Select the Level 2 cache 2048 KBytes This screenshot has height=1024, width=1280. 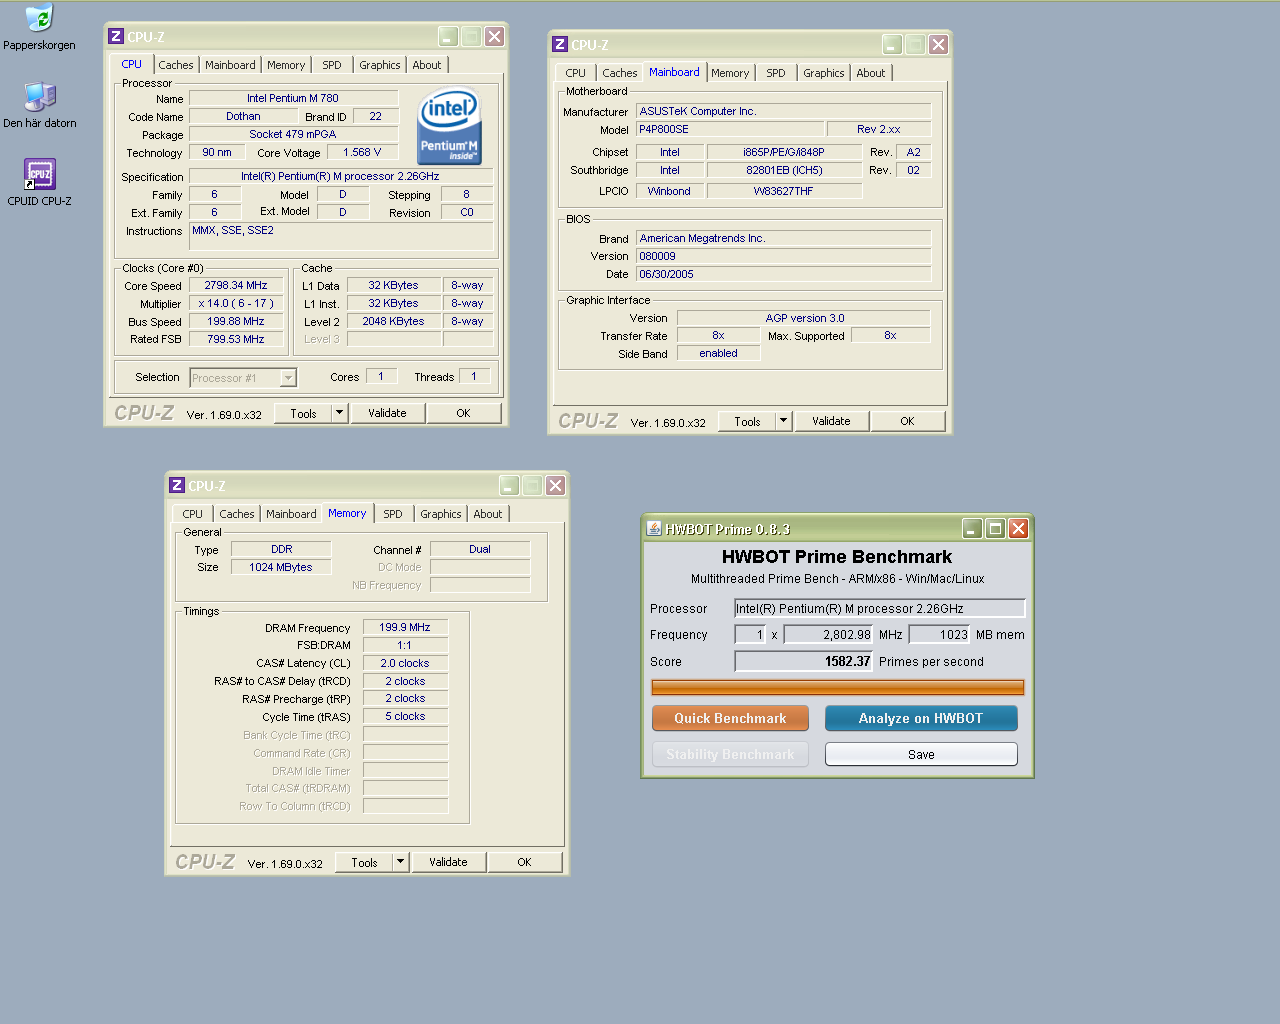[x=393, y=321]
